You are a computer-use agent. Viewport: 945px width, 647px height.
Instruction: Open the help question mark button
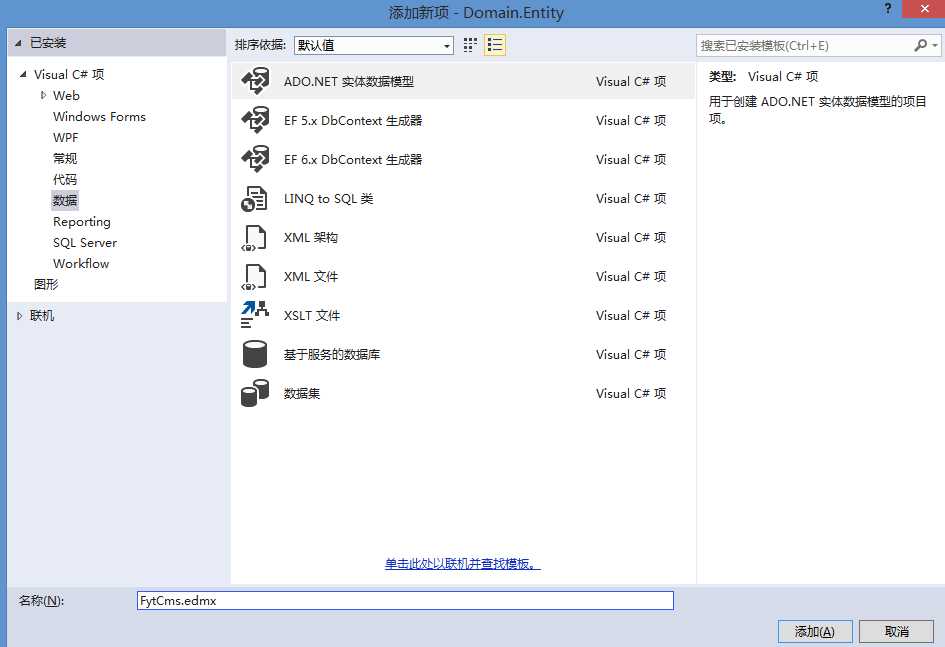tap(888, 8)
